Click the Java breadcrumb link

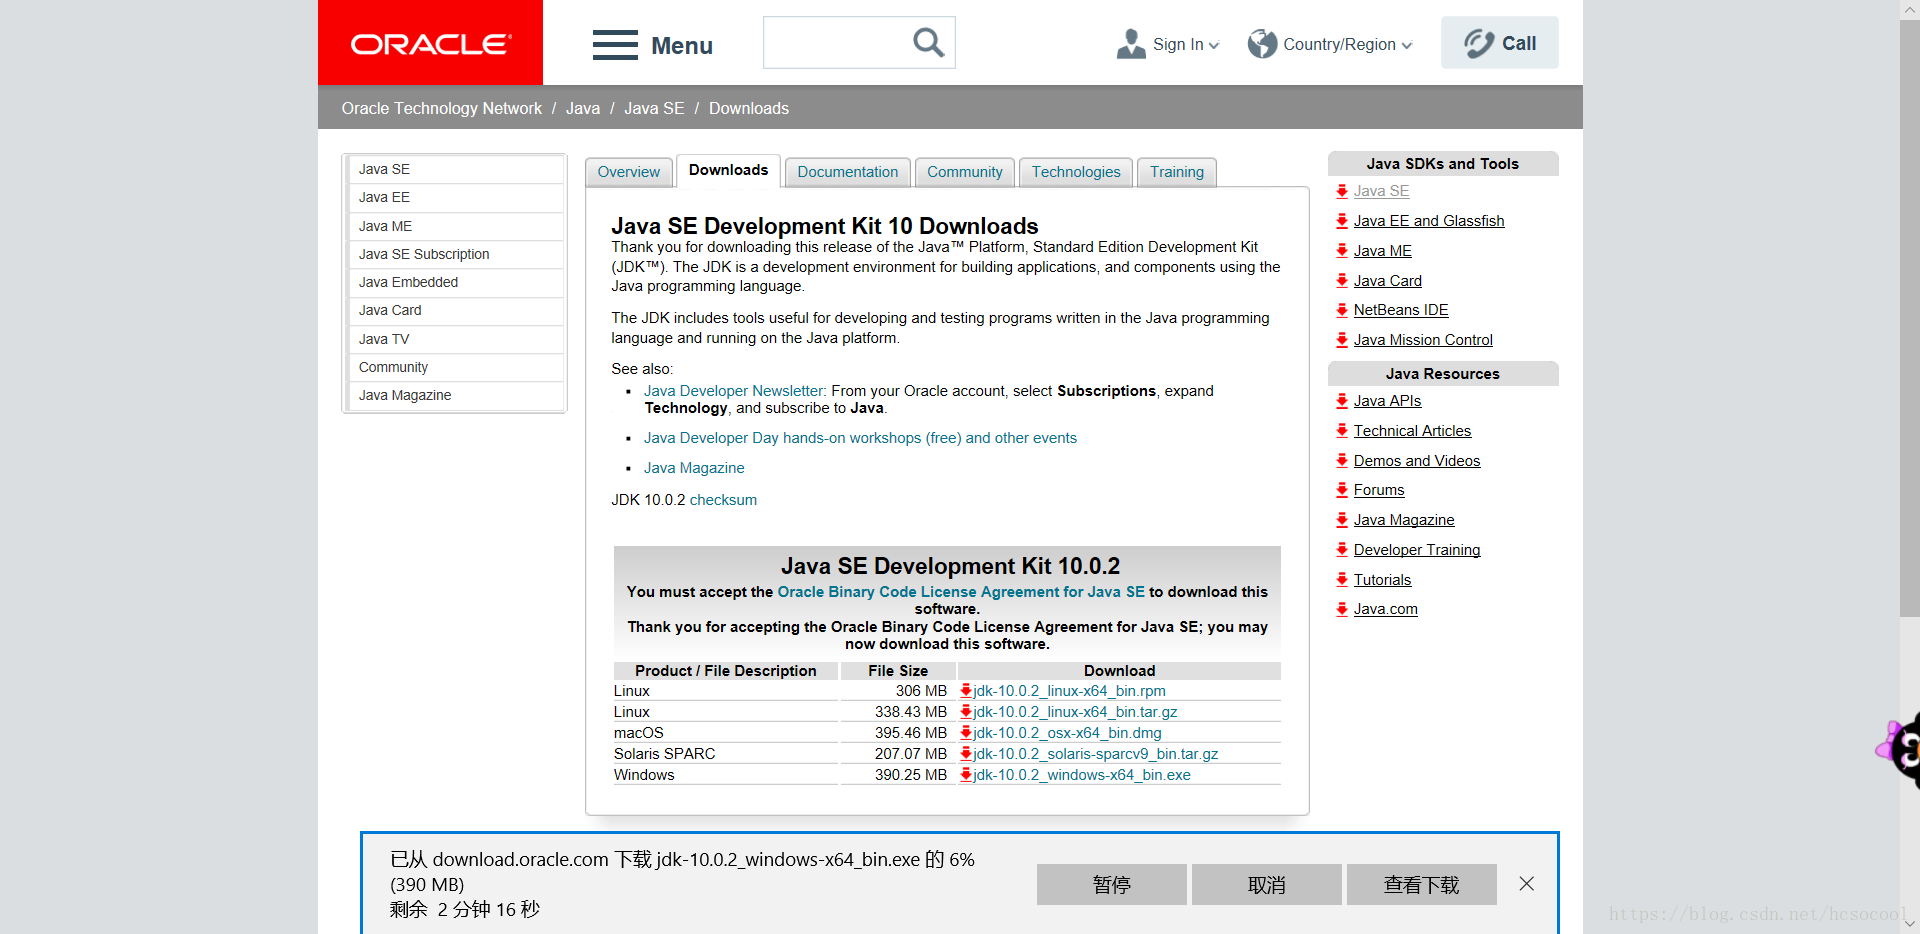583,108
